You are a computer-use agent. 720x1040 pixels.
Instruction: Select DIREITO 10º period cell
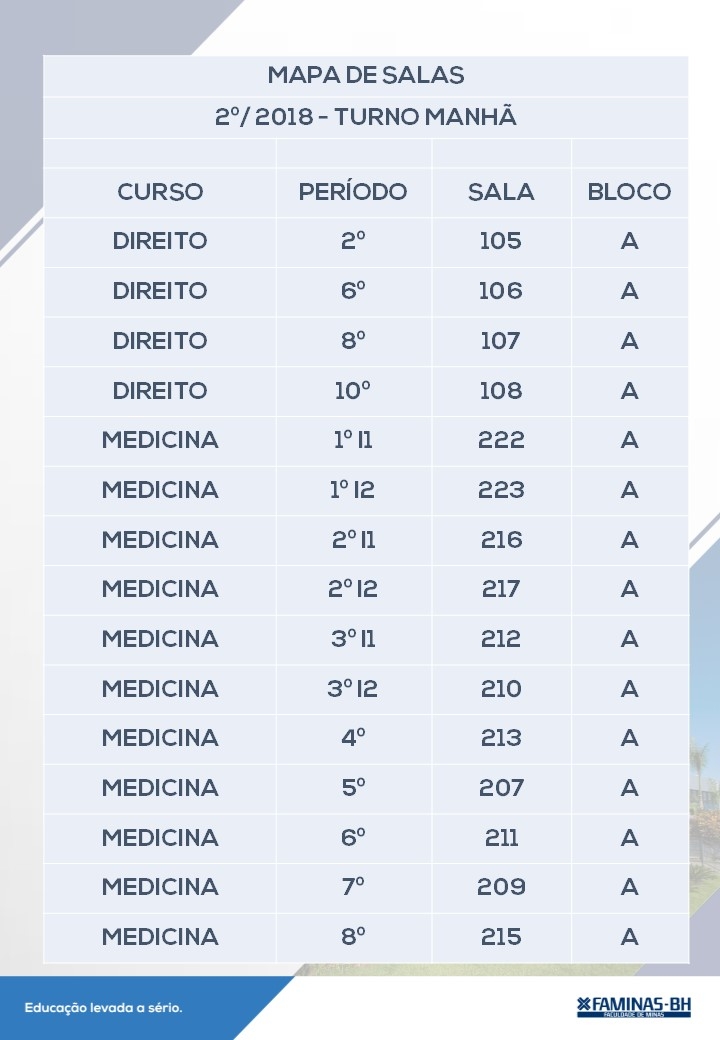click(x=353, y=390)
